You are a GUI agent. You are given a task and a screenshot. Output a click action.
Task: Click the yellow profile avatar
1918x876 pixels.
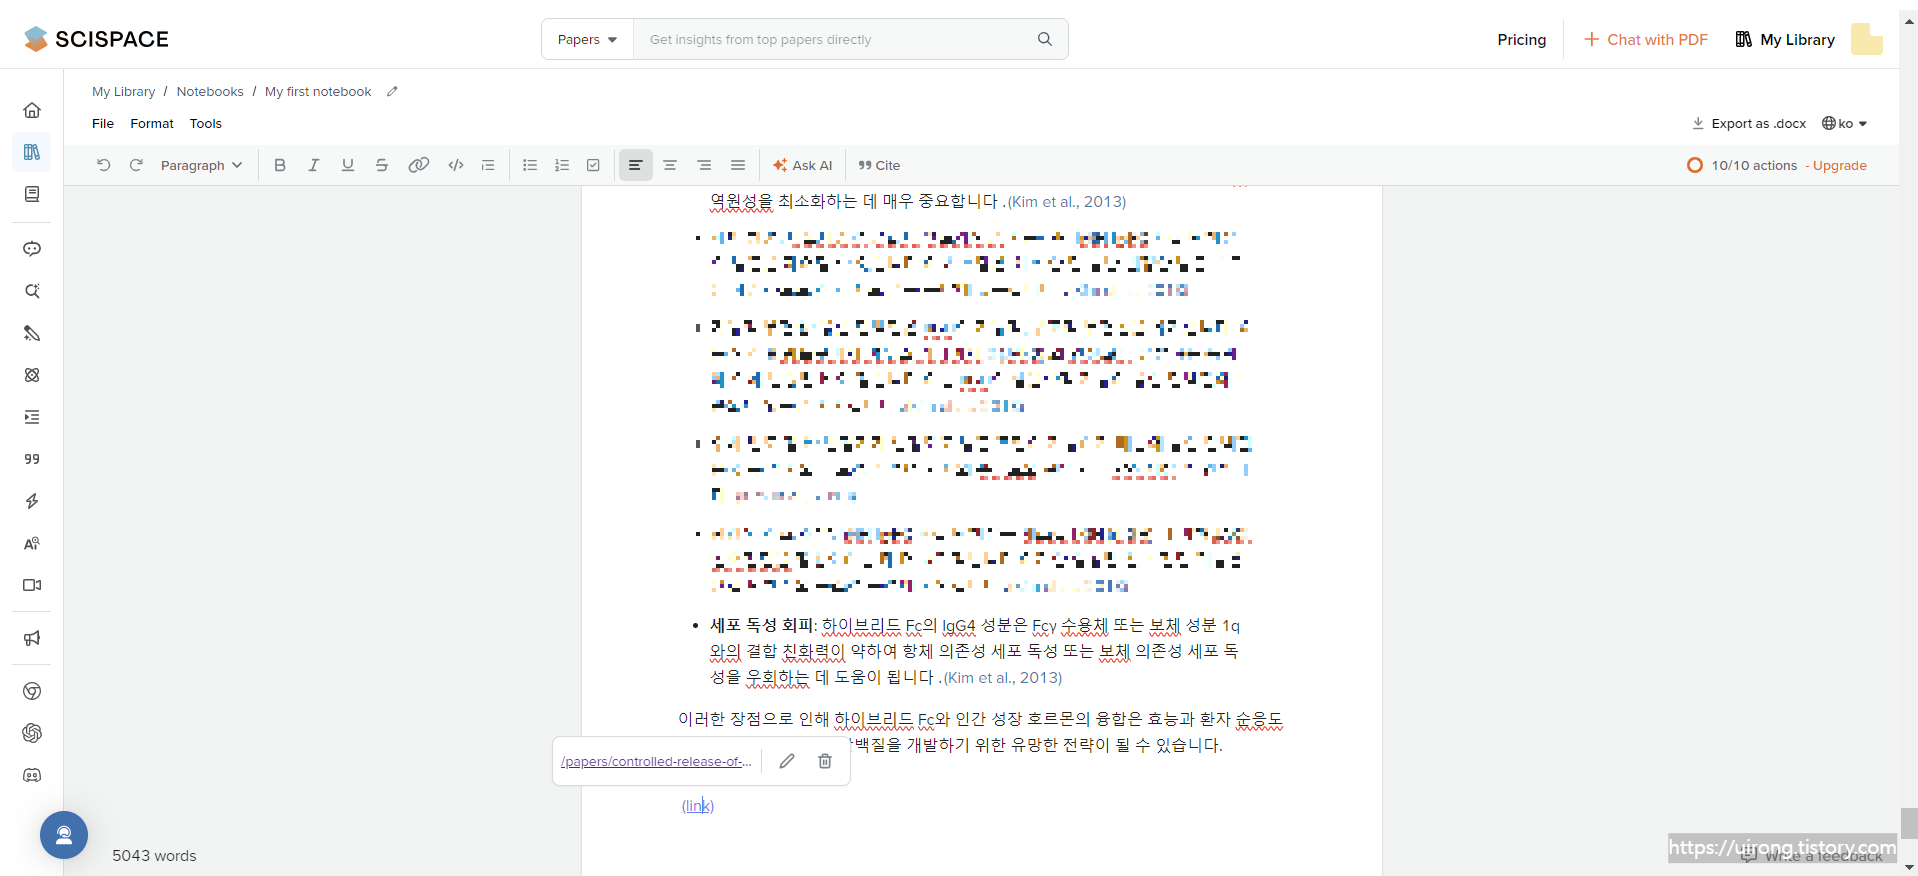click(x=1867, y=39)
